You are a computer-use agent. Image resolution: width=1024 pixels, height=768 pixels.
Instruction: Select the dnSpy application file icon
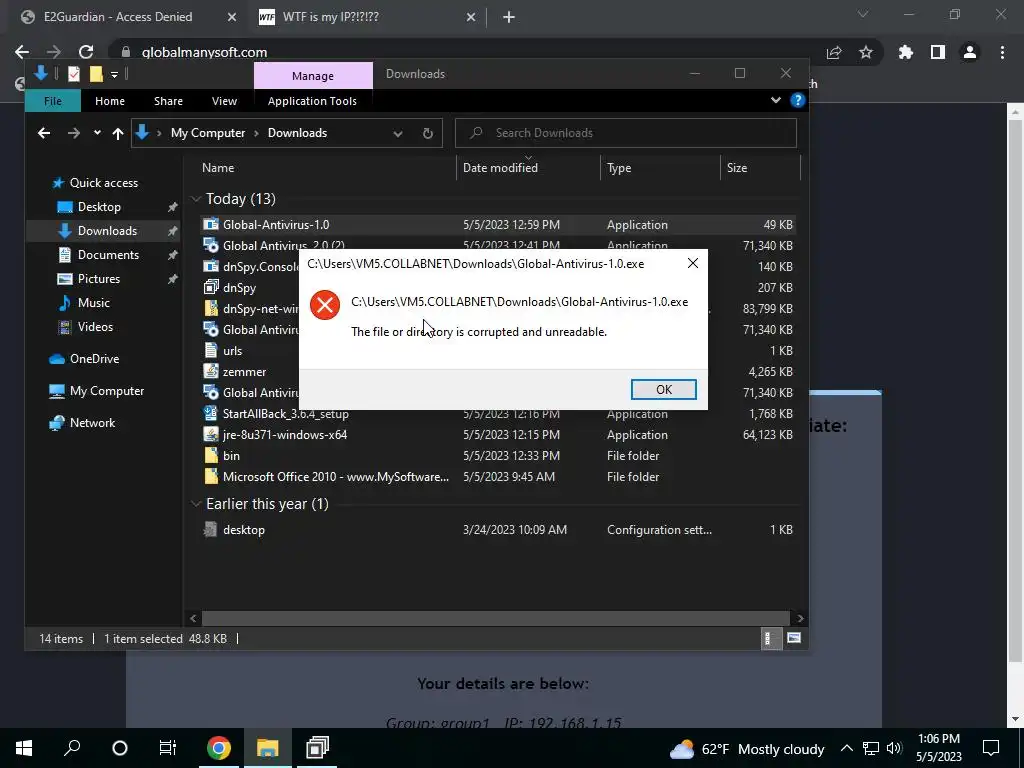[x=210, y=287]
